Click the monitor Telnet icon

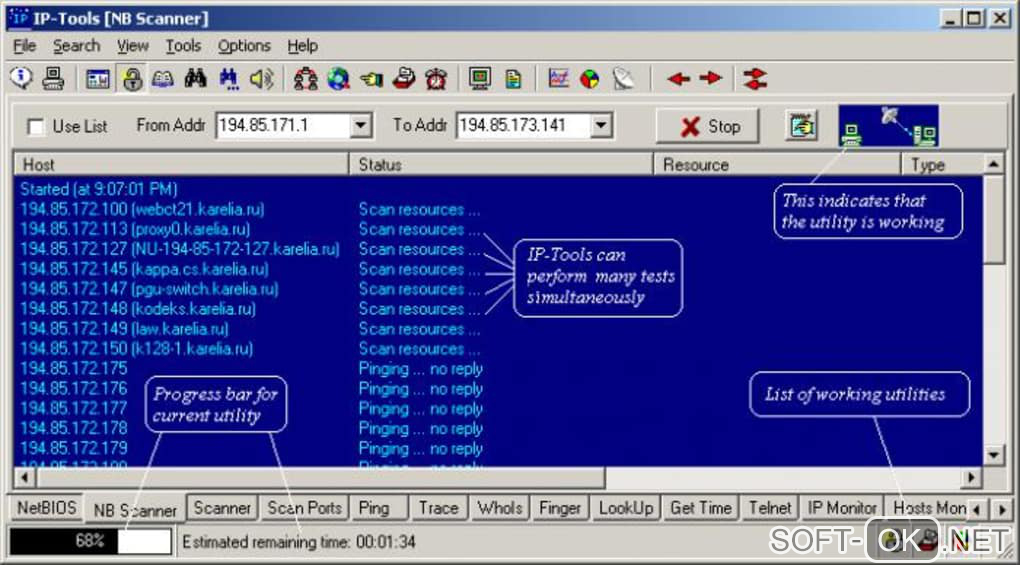(x=480, y=79)
